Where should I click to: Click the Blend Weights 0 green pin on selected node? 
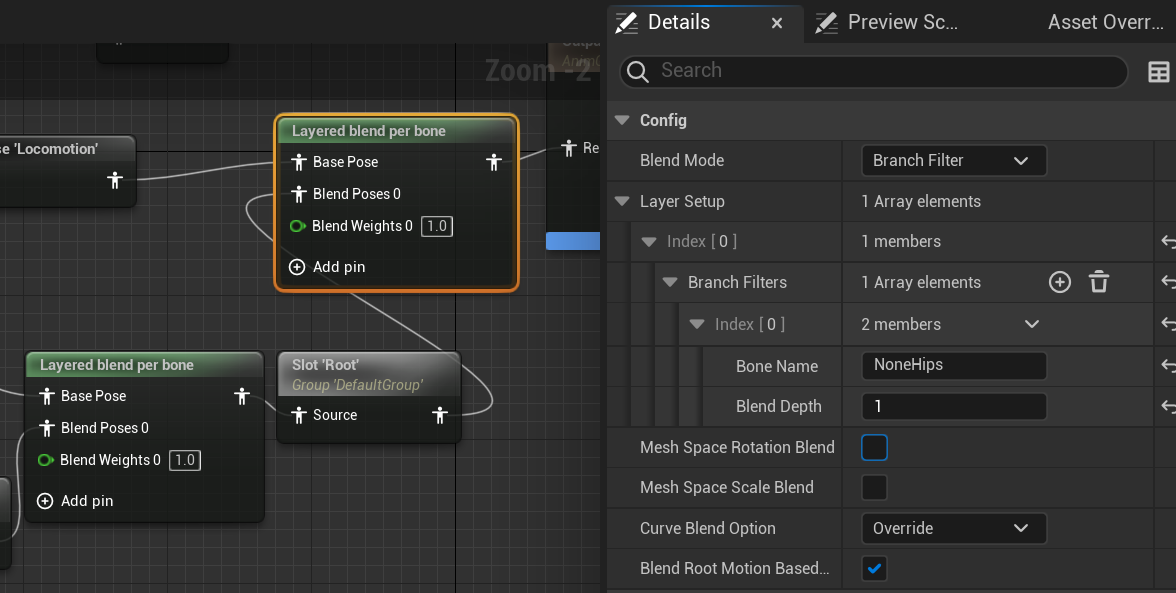(x=297, y=226)
